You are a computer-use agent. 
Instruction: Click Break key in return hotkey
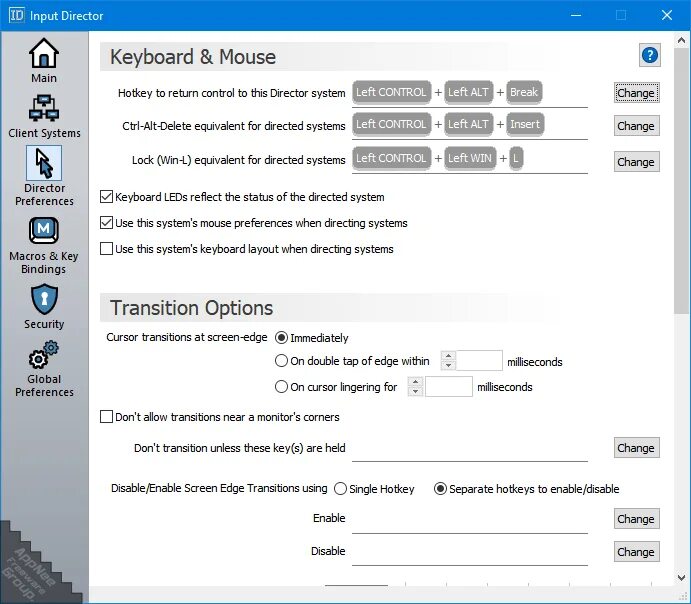(x=524, y=92)
